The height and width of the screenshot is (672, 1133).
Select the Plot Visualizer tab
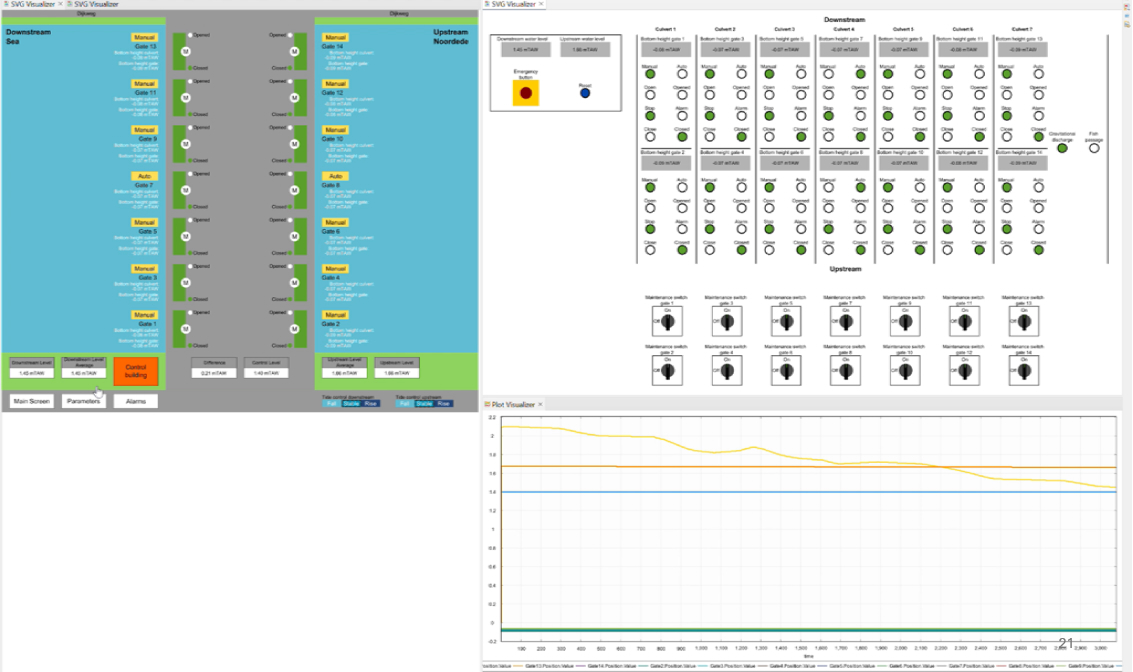pyautogui.click(x=512, y=404)
